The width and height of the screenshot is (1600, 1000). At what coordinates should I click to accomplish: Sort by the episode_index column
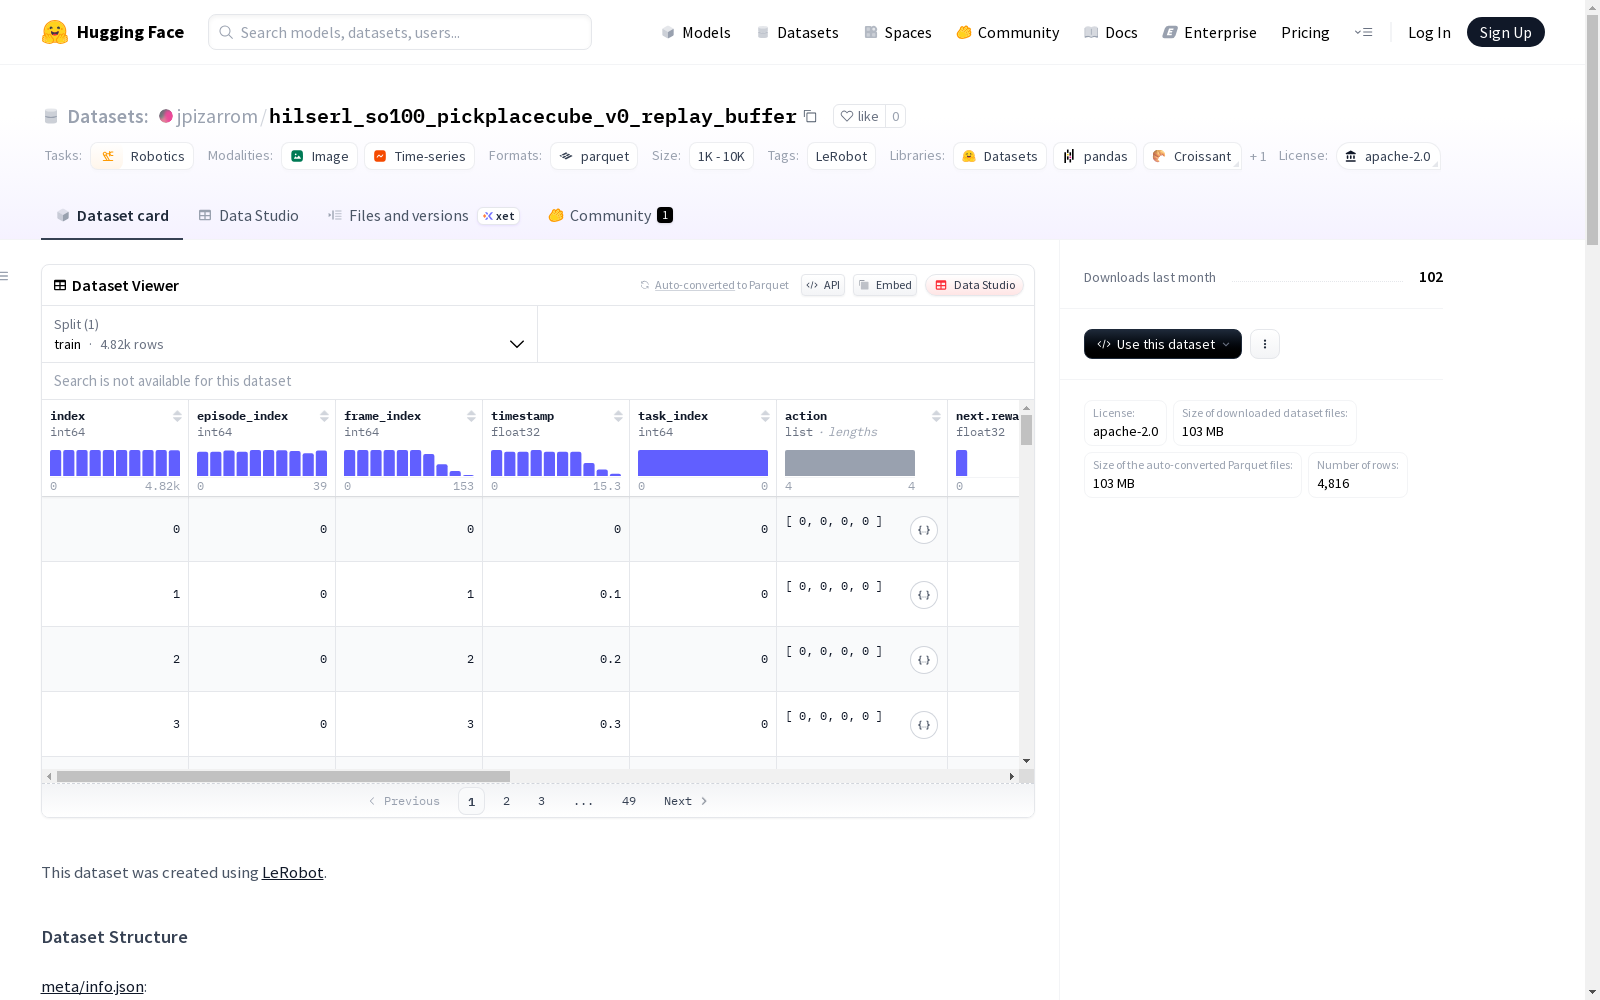pyautogui.click(x=324, y=416)
